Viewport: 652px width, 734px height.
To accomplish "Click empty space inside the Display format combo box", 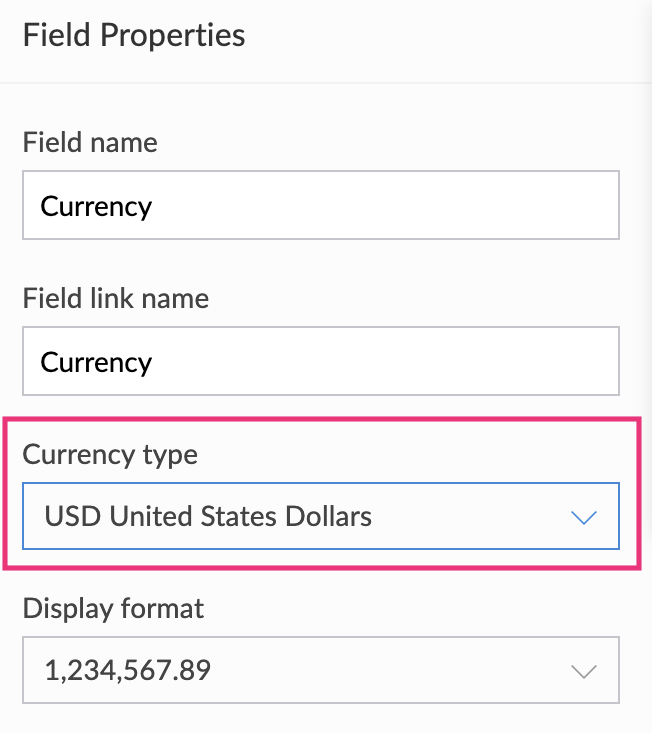I will 400,670.
